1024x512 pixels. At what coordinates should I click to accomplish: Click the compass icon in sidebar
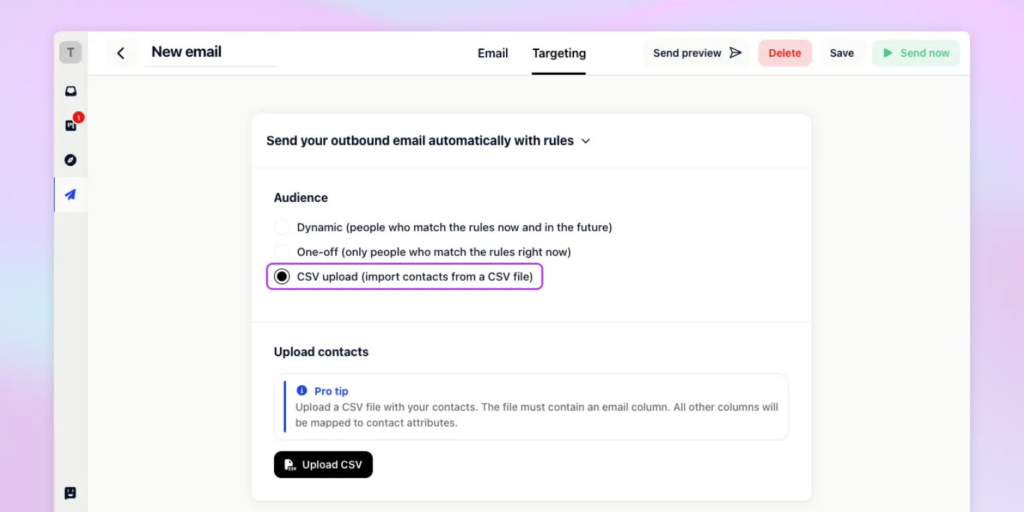(x=71, y=160)
